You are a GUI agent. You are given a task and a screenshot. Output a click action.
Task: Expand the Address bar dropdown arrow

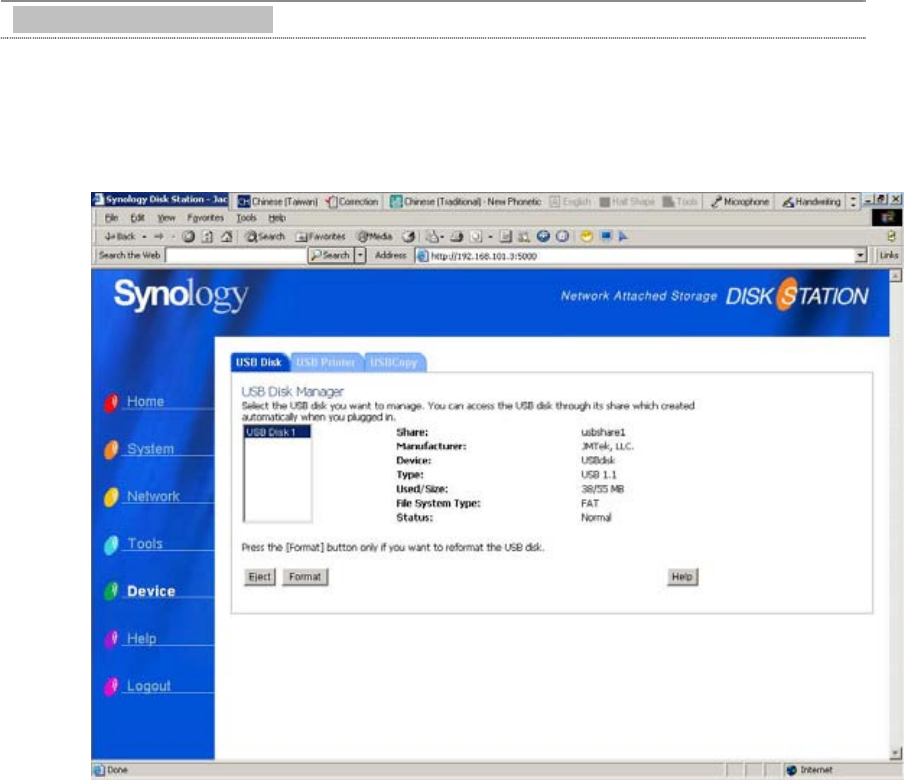click(860, 255)
